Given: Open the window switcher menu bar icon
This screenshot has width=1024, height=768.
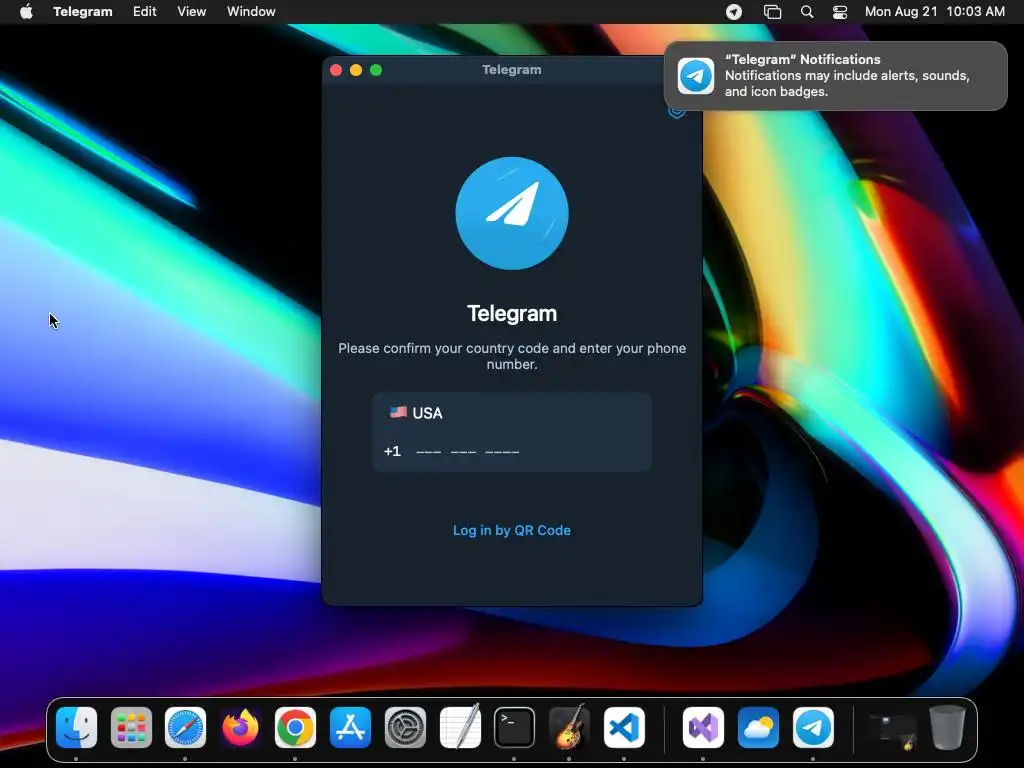Looking at the screenshot, I should [773, 12].
